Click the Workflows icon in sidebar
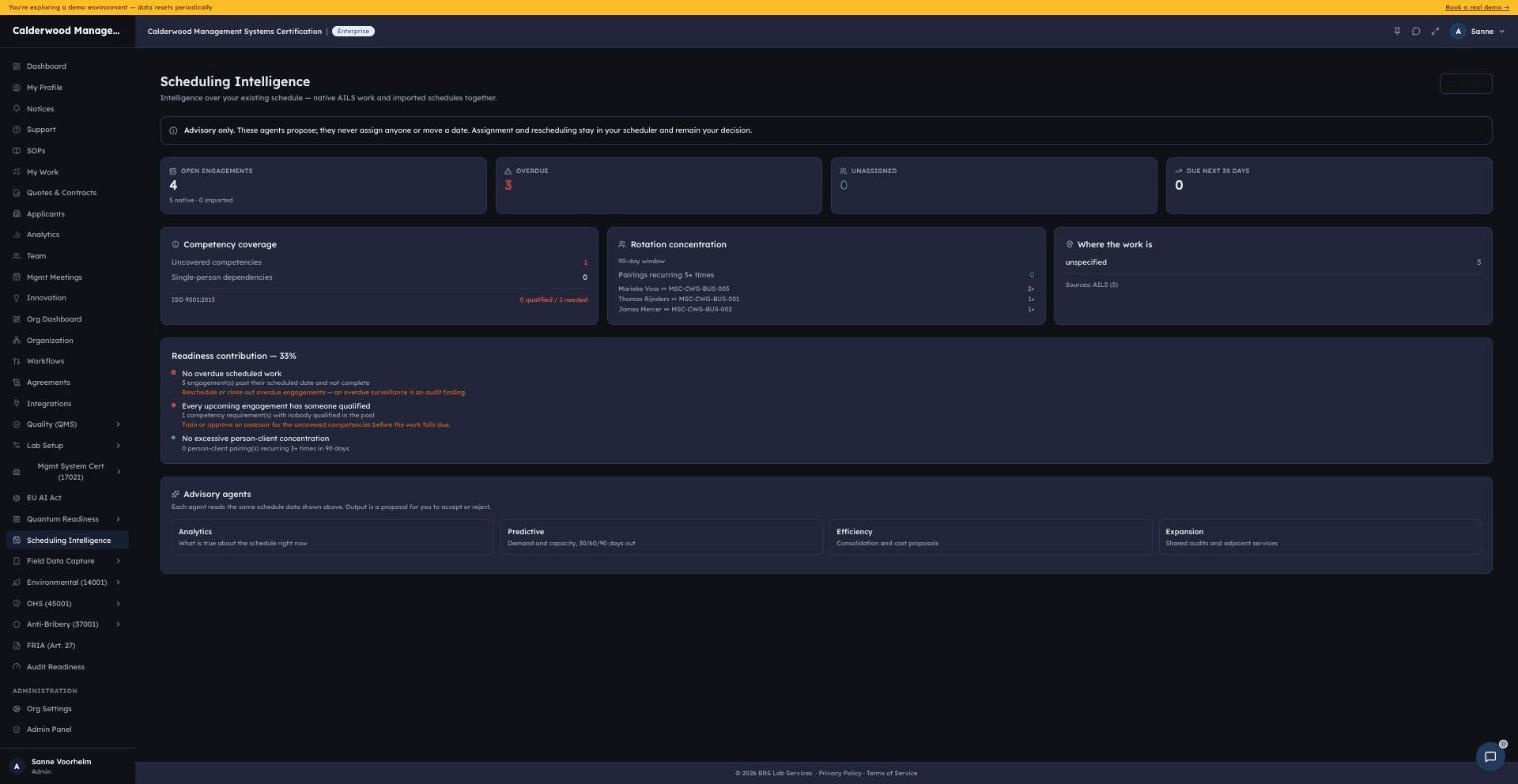 click(17, 361)
